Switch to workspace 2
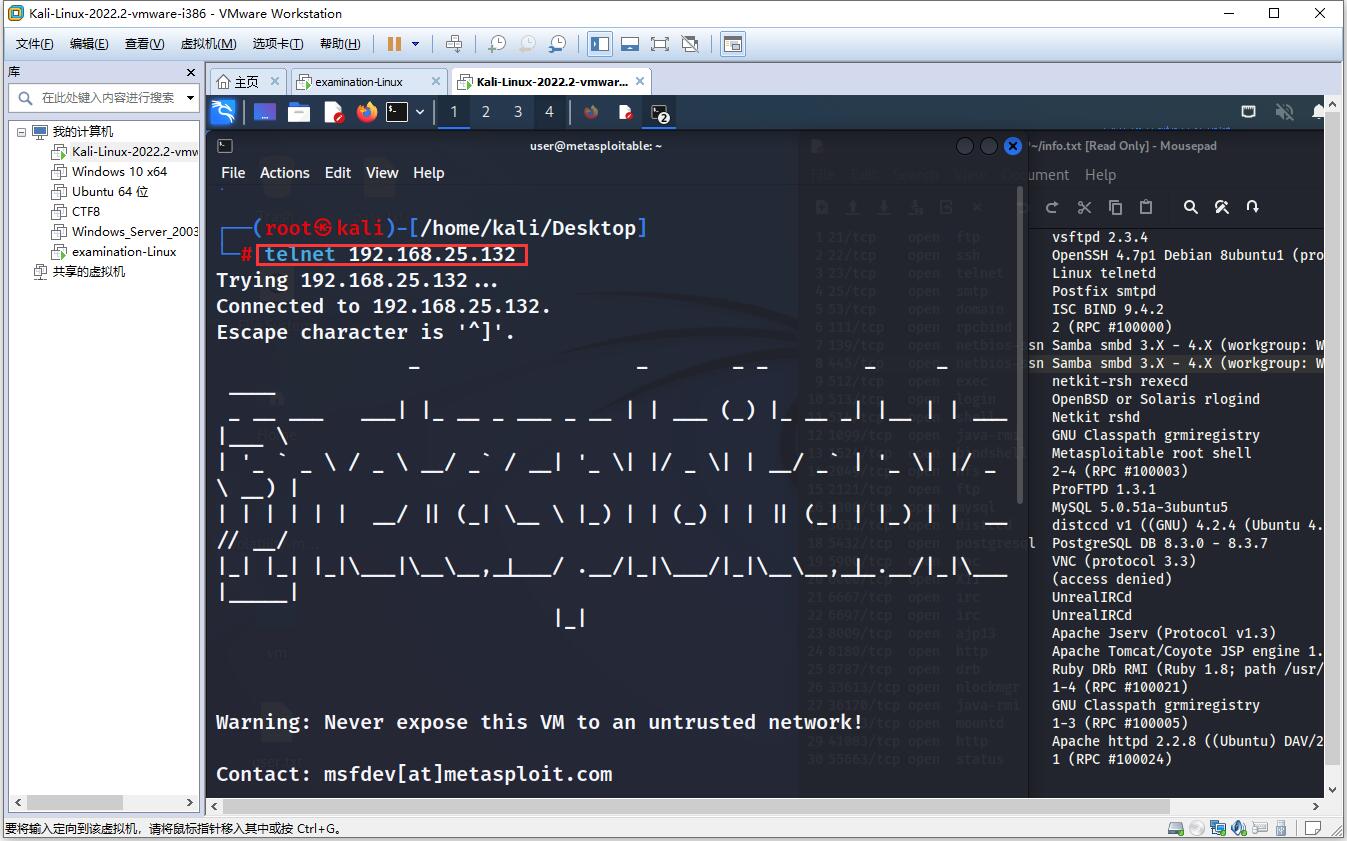 click(486, 112)
